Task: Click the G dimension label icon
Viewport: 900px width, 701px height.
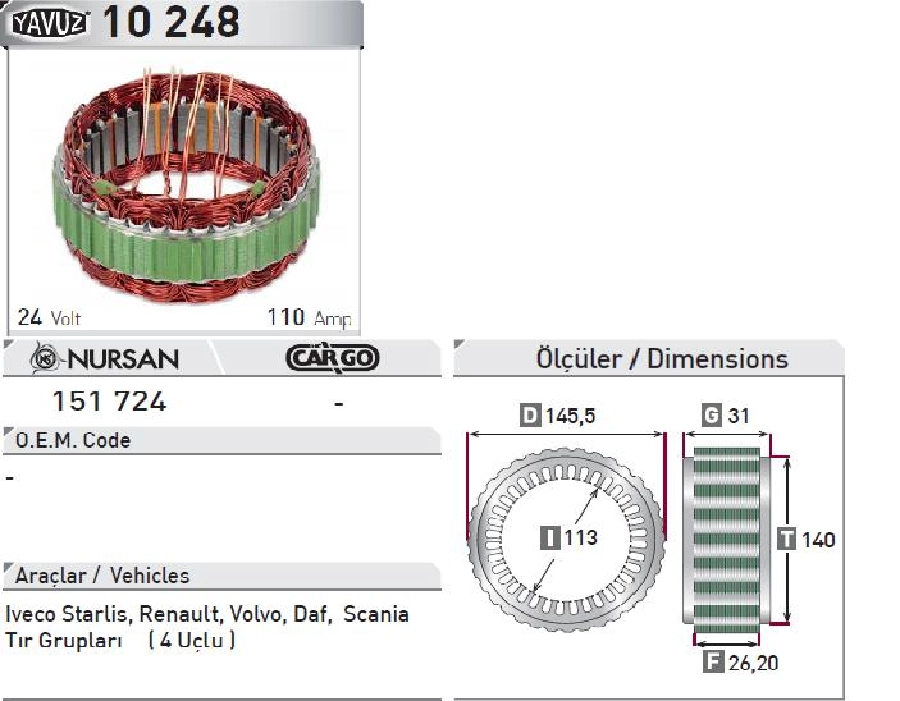Action: point(712,415)
